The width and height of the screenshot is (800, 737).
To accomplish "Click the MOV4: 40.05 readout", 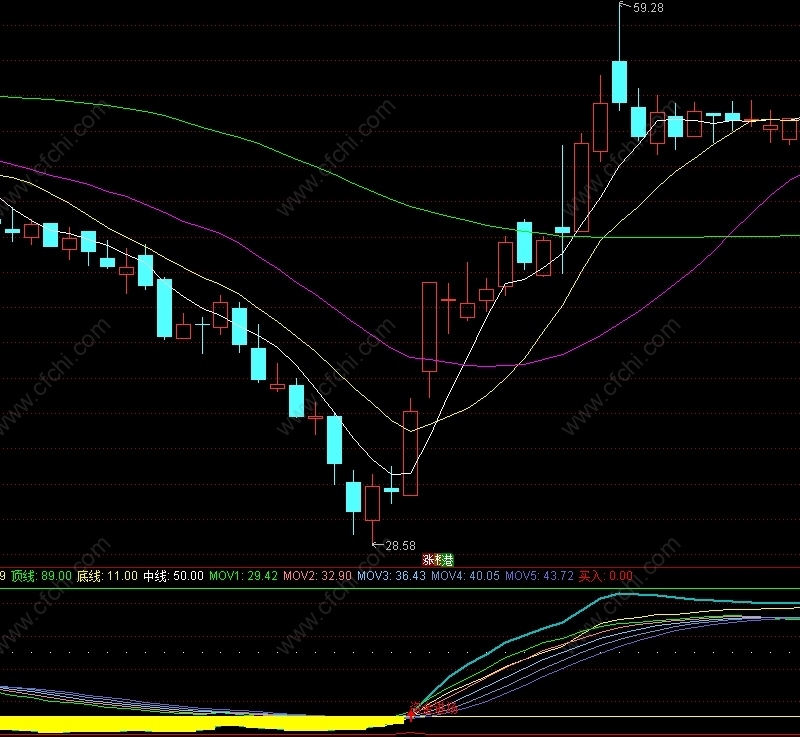I will [465, 576].
